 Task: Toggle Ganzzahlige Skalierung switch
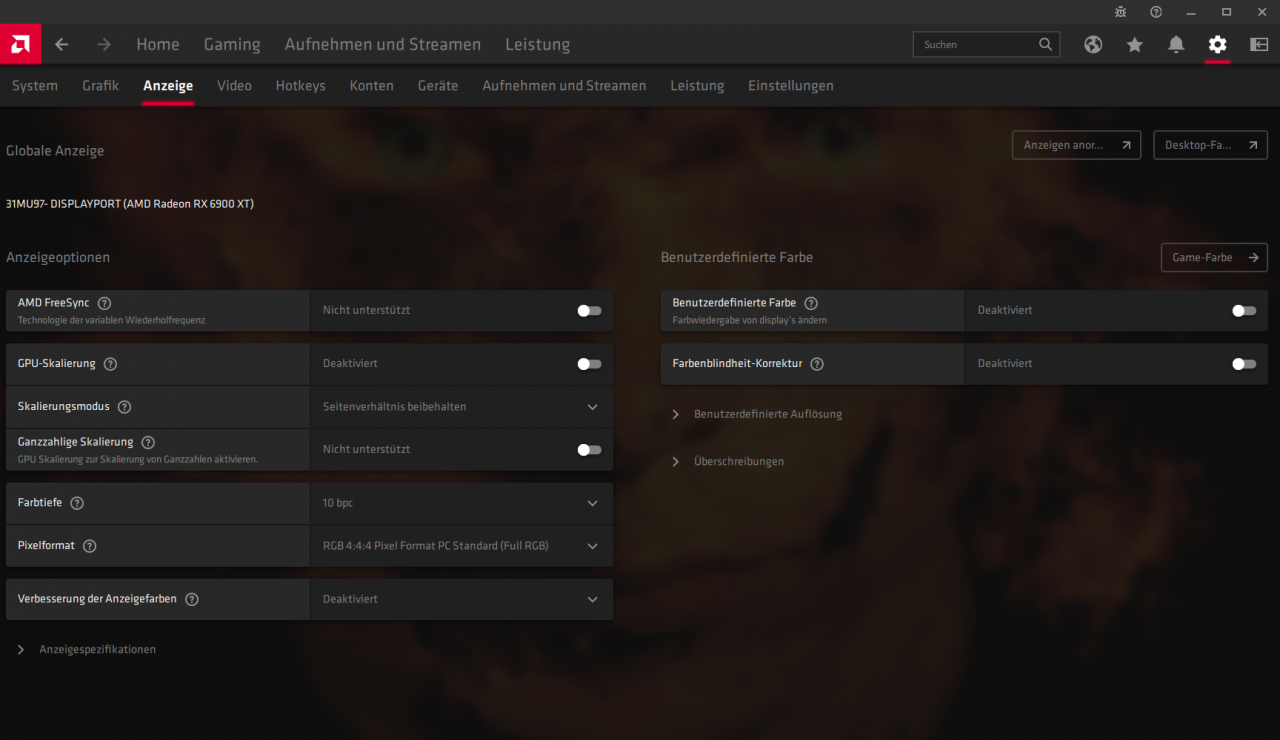589,450
